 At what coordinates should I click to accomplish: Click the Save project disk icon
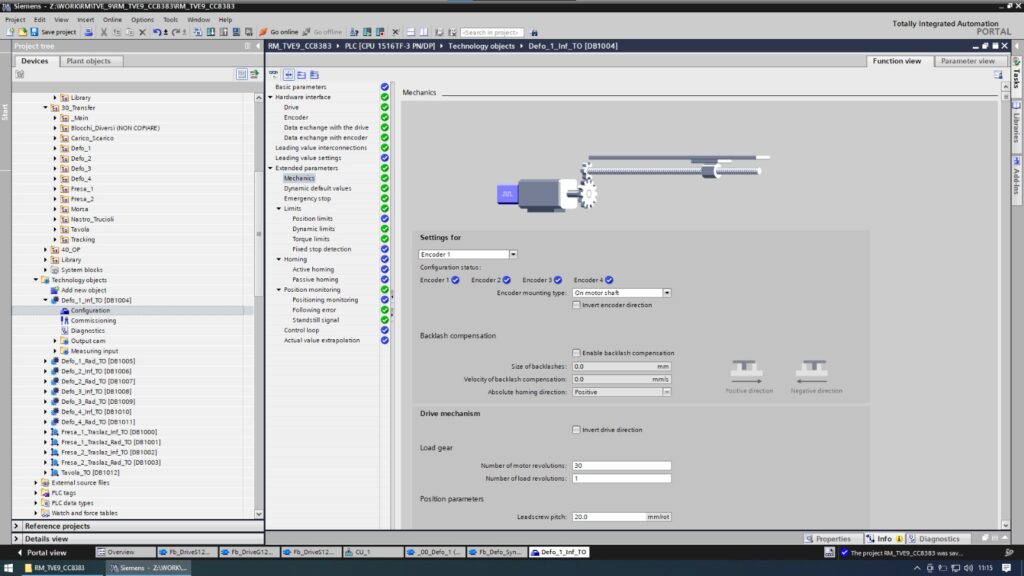[34, 32]
